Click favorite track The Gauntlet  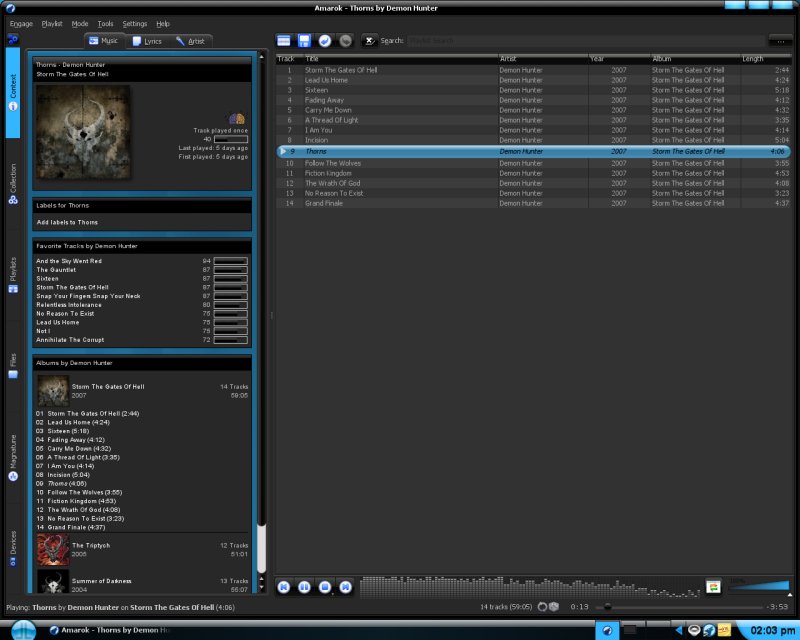[56, 269]
